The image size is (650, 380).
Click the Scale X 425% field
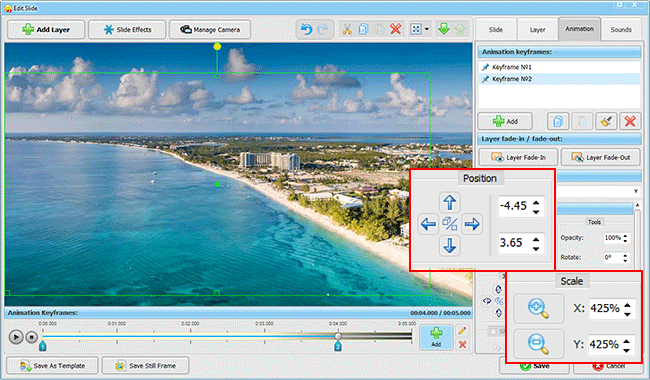pos(605,308)
